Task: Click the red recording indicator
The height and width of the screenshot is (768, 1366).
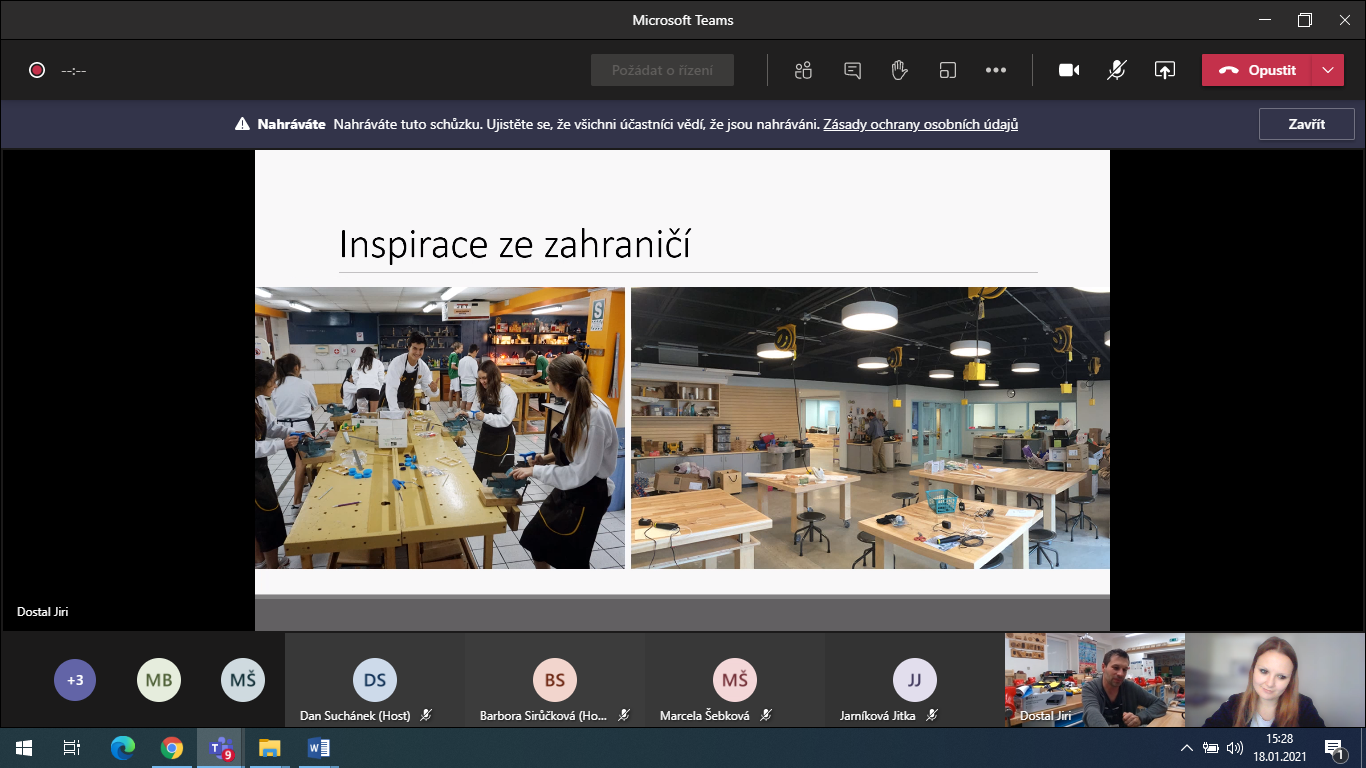Action: coord(37,70)
